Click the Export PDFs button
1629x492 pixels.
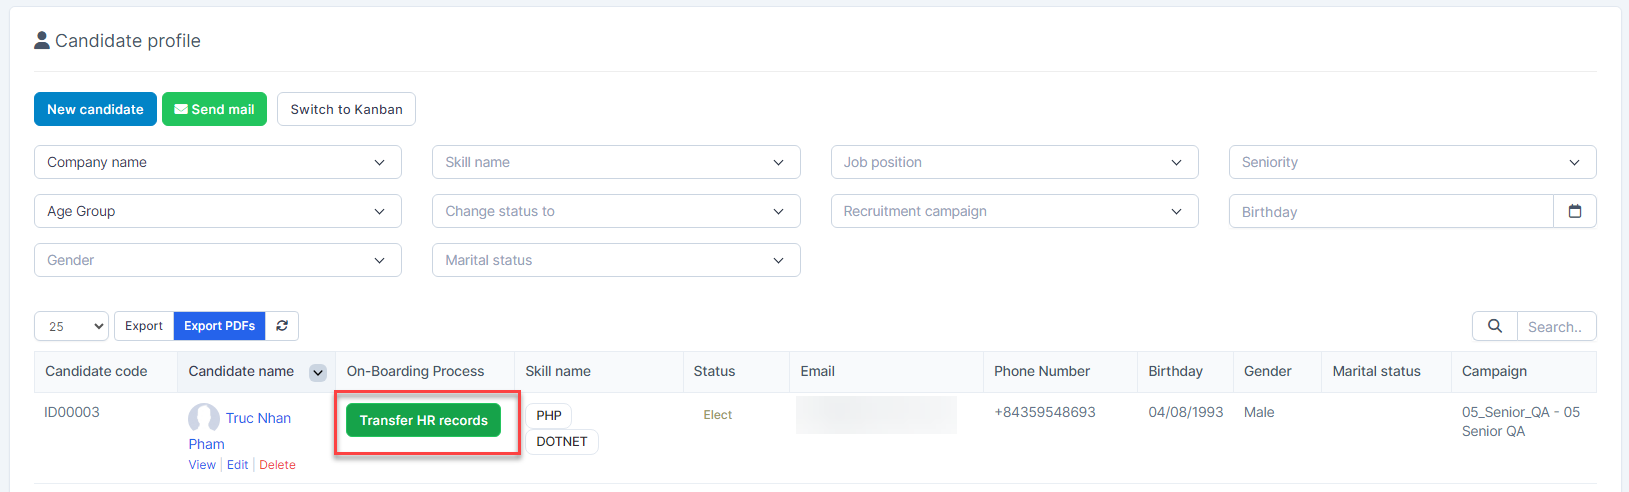tap(219, 326)
